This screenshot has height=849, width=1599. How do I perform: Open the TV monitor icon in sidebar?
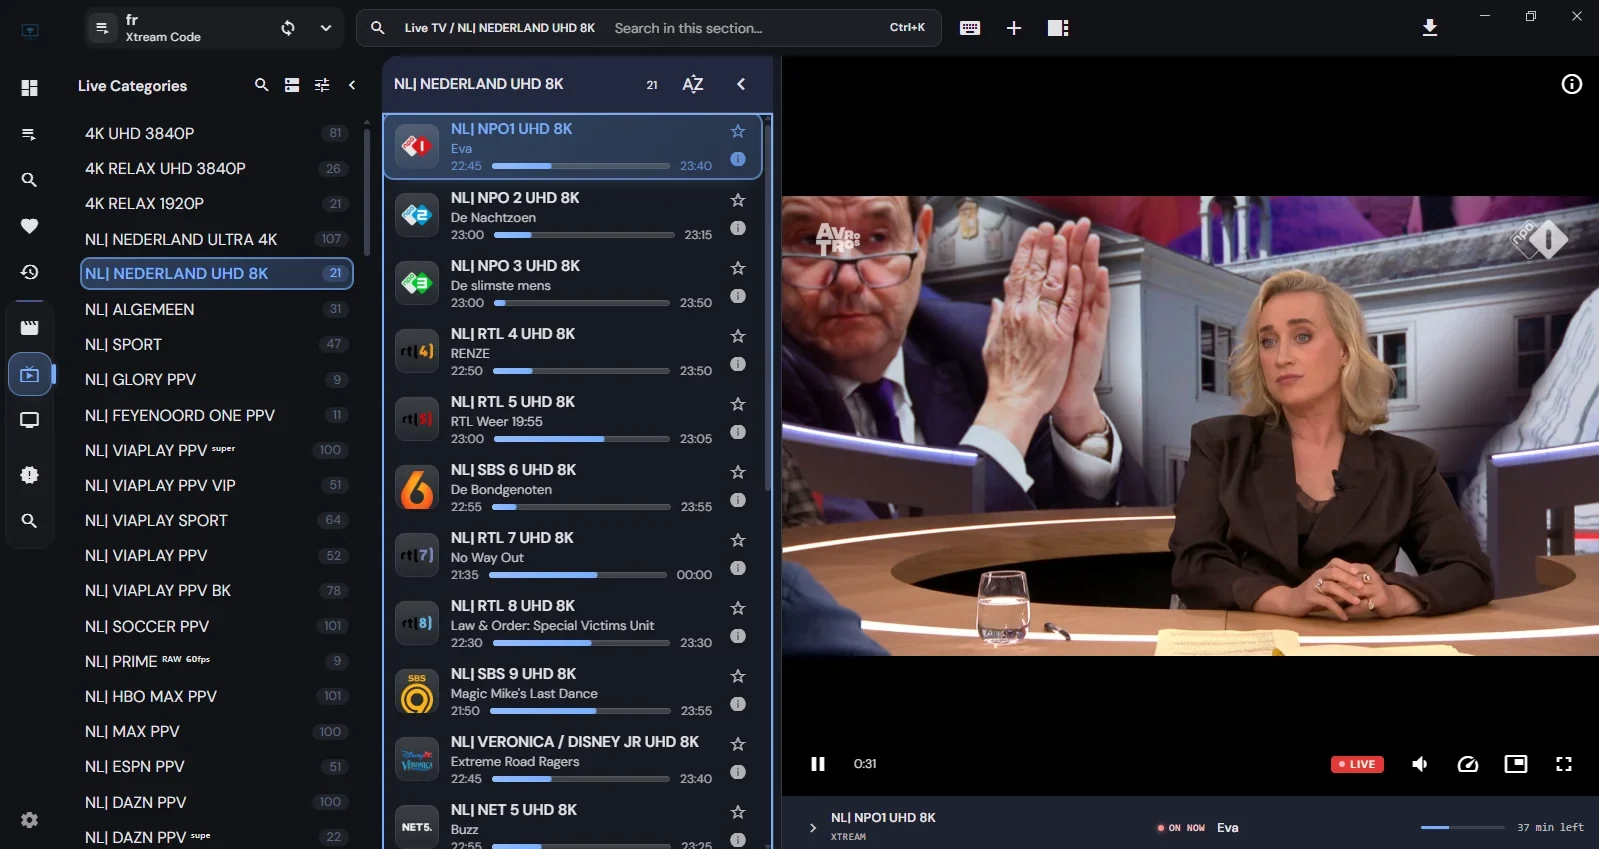(29, 420)
